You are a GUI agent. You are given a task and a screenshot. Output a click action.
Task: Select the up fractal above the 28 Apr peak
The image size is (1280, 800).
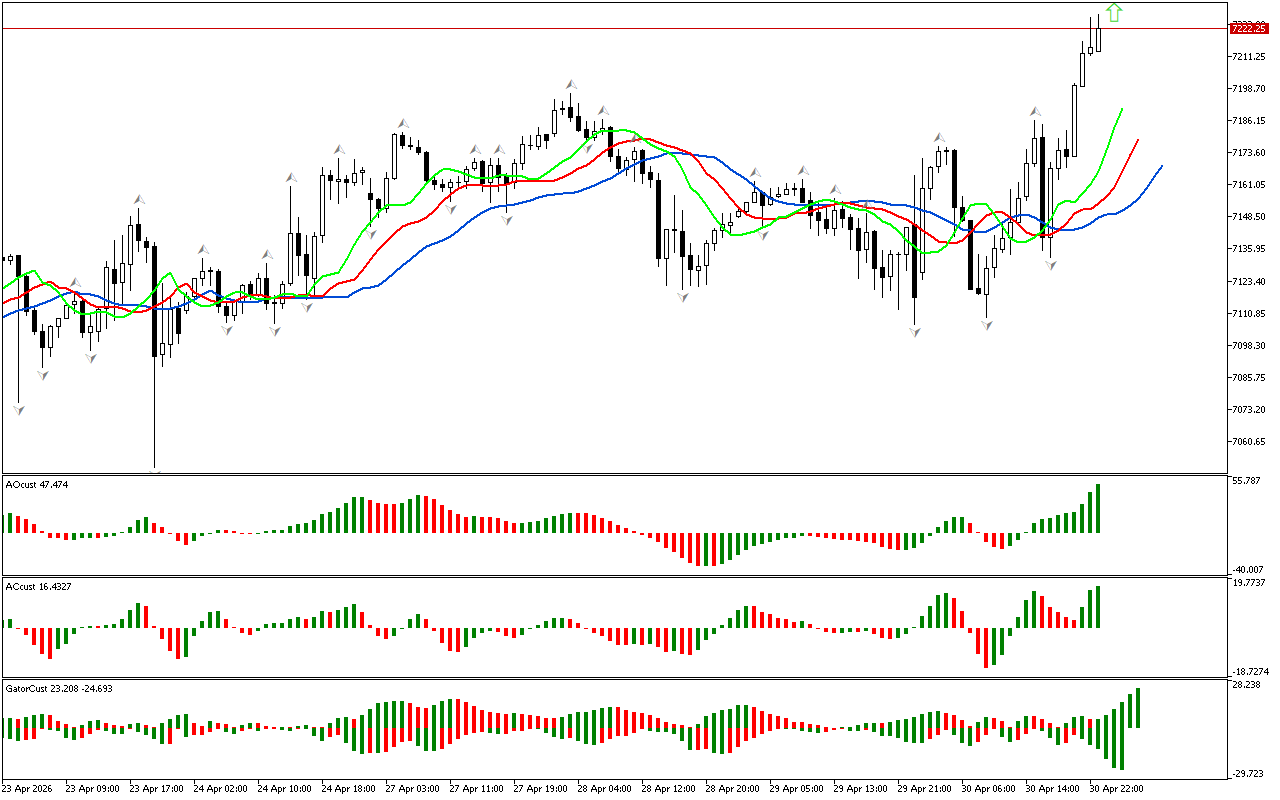tap(570, 86)
